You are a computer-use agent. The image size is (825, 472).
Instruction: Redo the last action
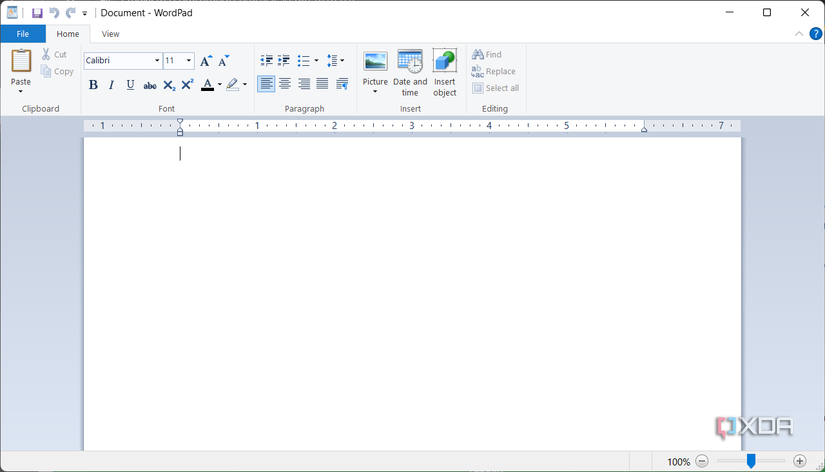pyautogui.click(x=71, y=13)
